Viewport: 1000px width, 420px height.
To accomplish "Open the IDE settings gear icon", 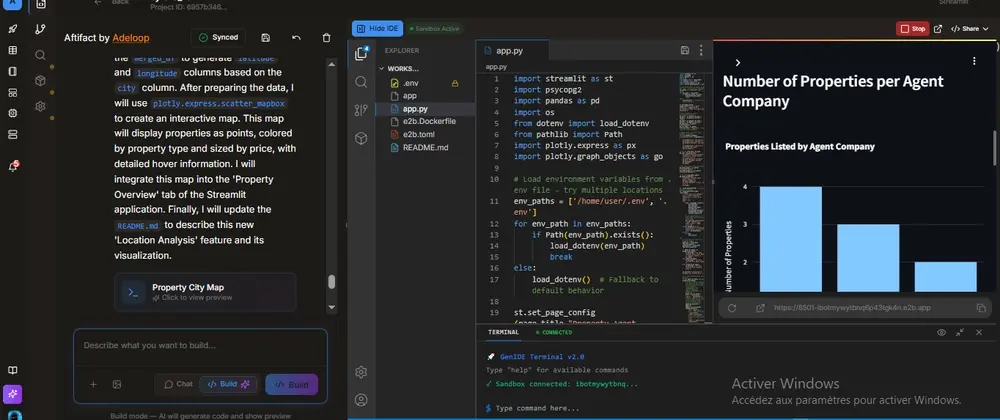I will tap(361, 372).
